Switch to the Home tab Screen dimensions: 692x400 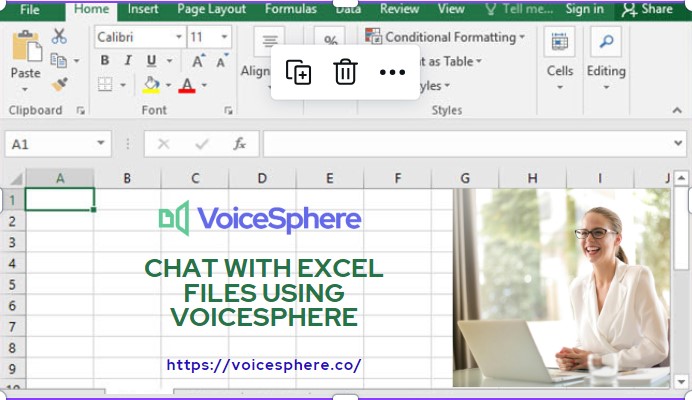click(x=91, y=10)
